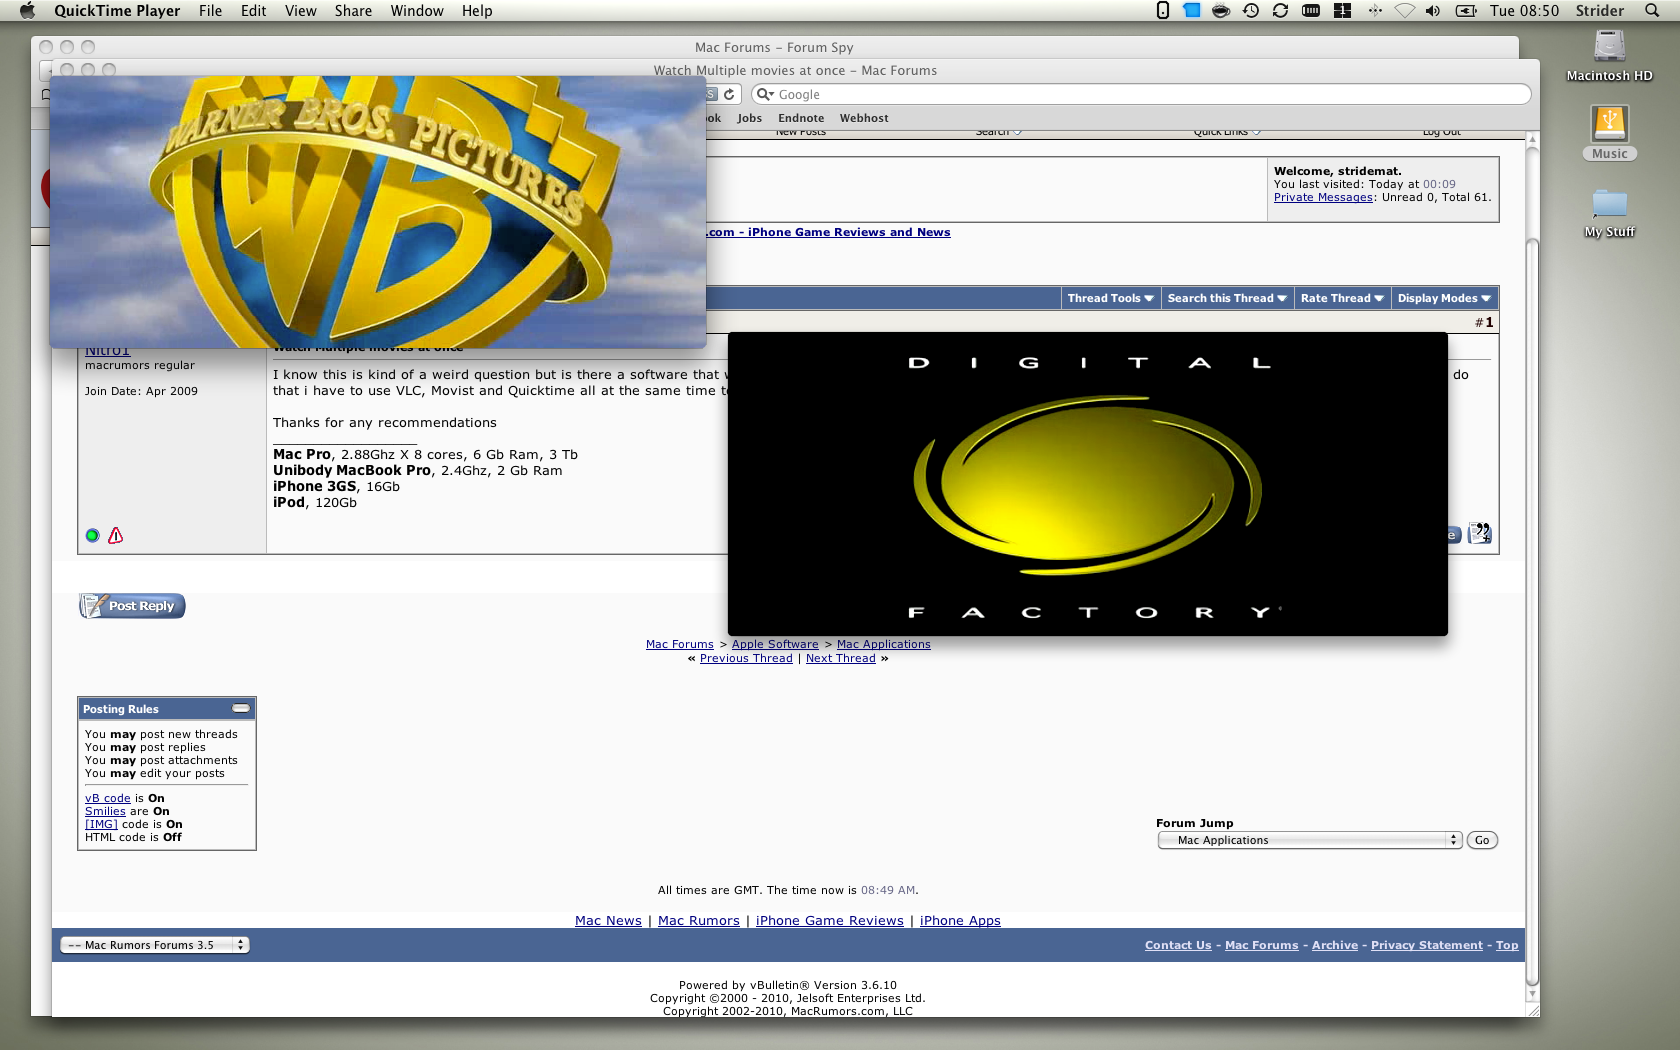Viewport: 1680px width, 1050px height.
Task: Click the green online status icon
Action: point(93,536)
